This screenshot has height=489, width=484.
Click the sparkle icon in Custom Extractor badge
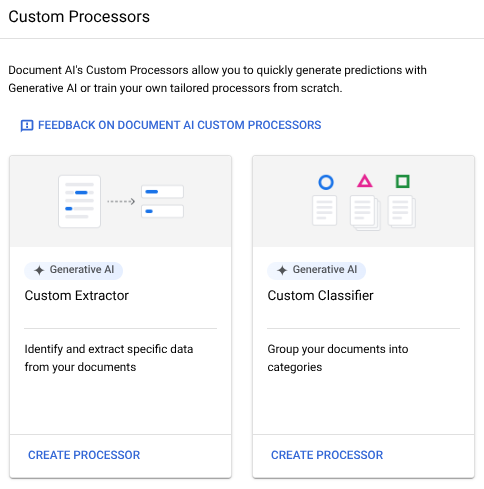[39, 270]
